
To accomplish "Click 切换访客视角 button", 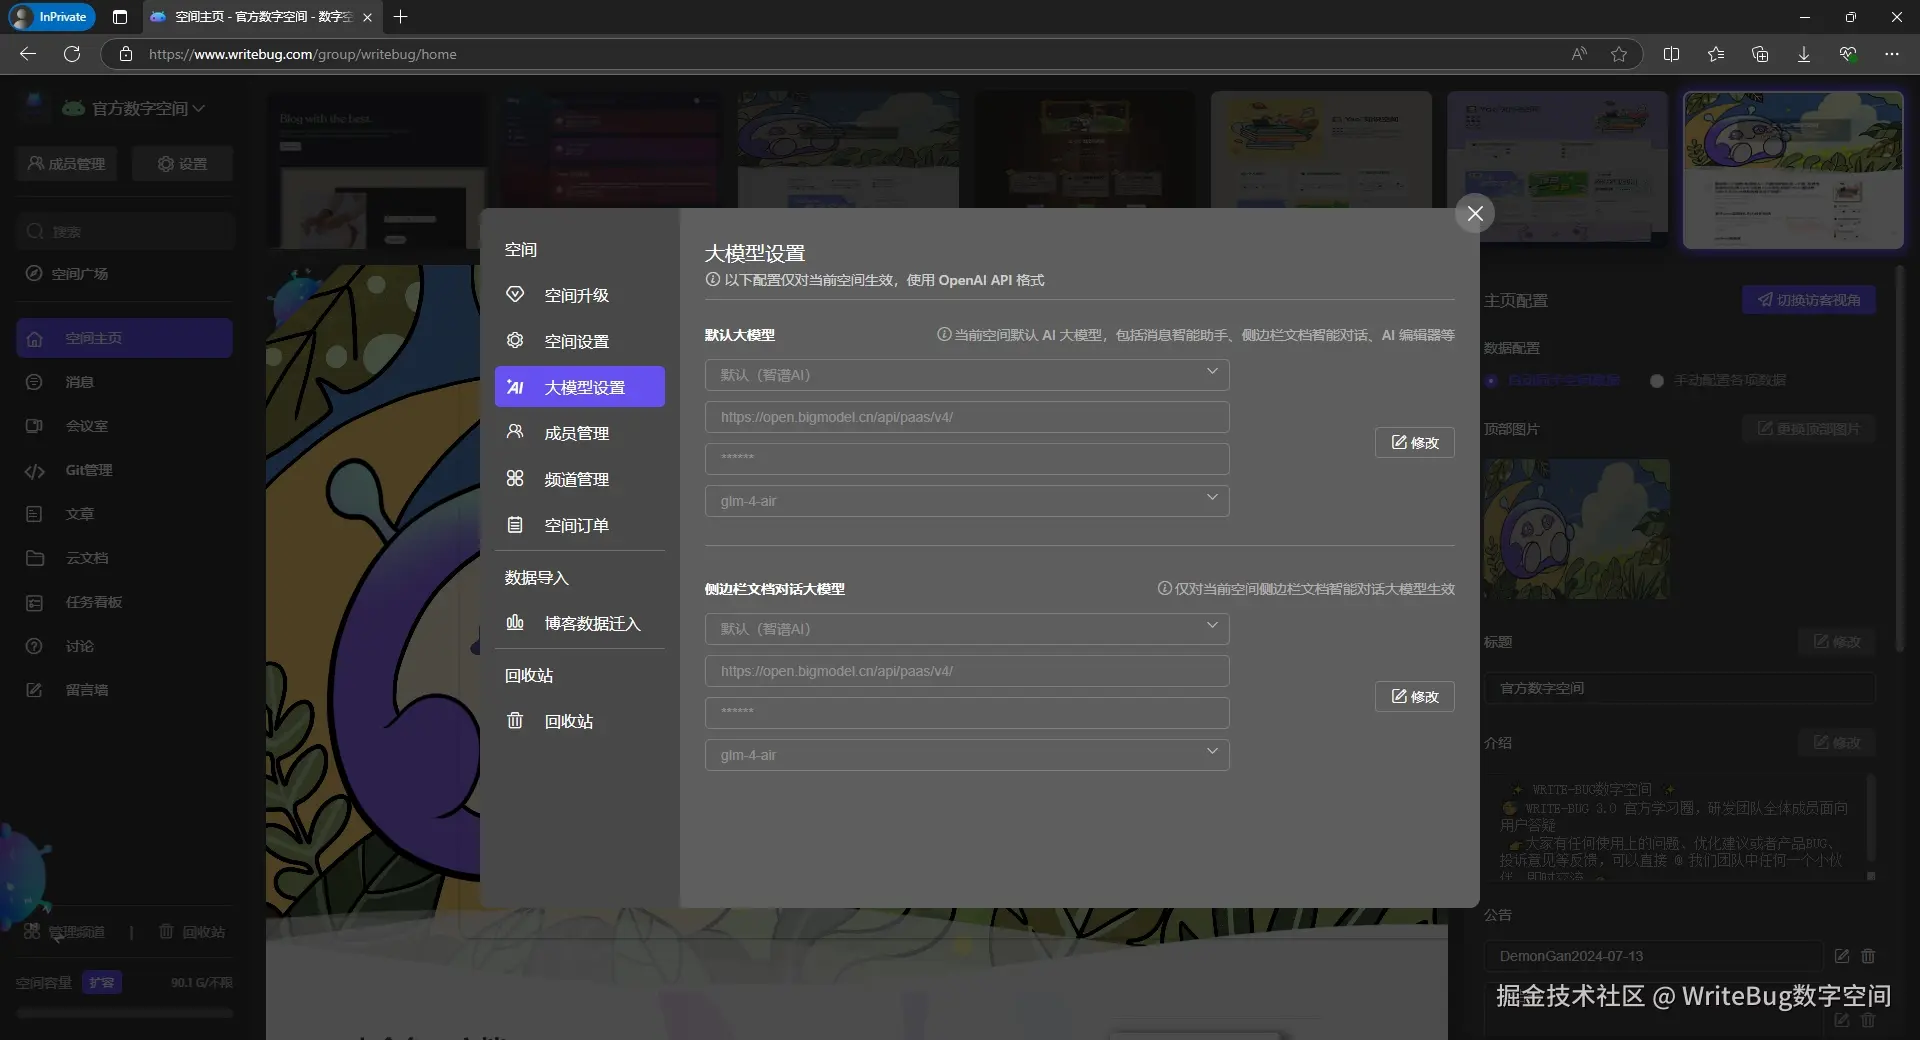I will 1808,300.
